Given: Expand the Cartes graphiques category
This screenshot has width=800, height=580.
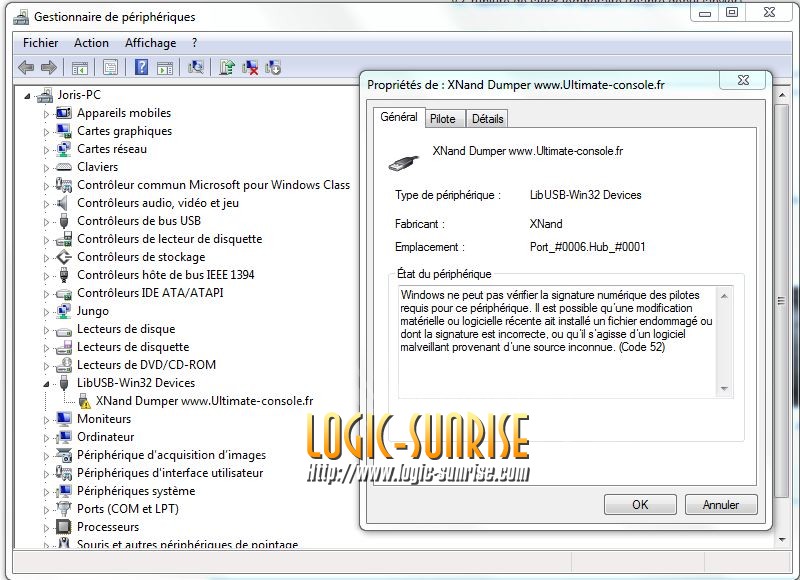Looking at the screenshot, I should tap(46, 131).
